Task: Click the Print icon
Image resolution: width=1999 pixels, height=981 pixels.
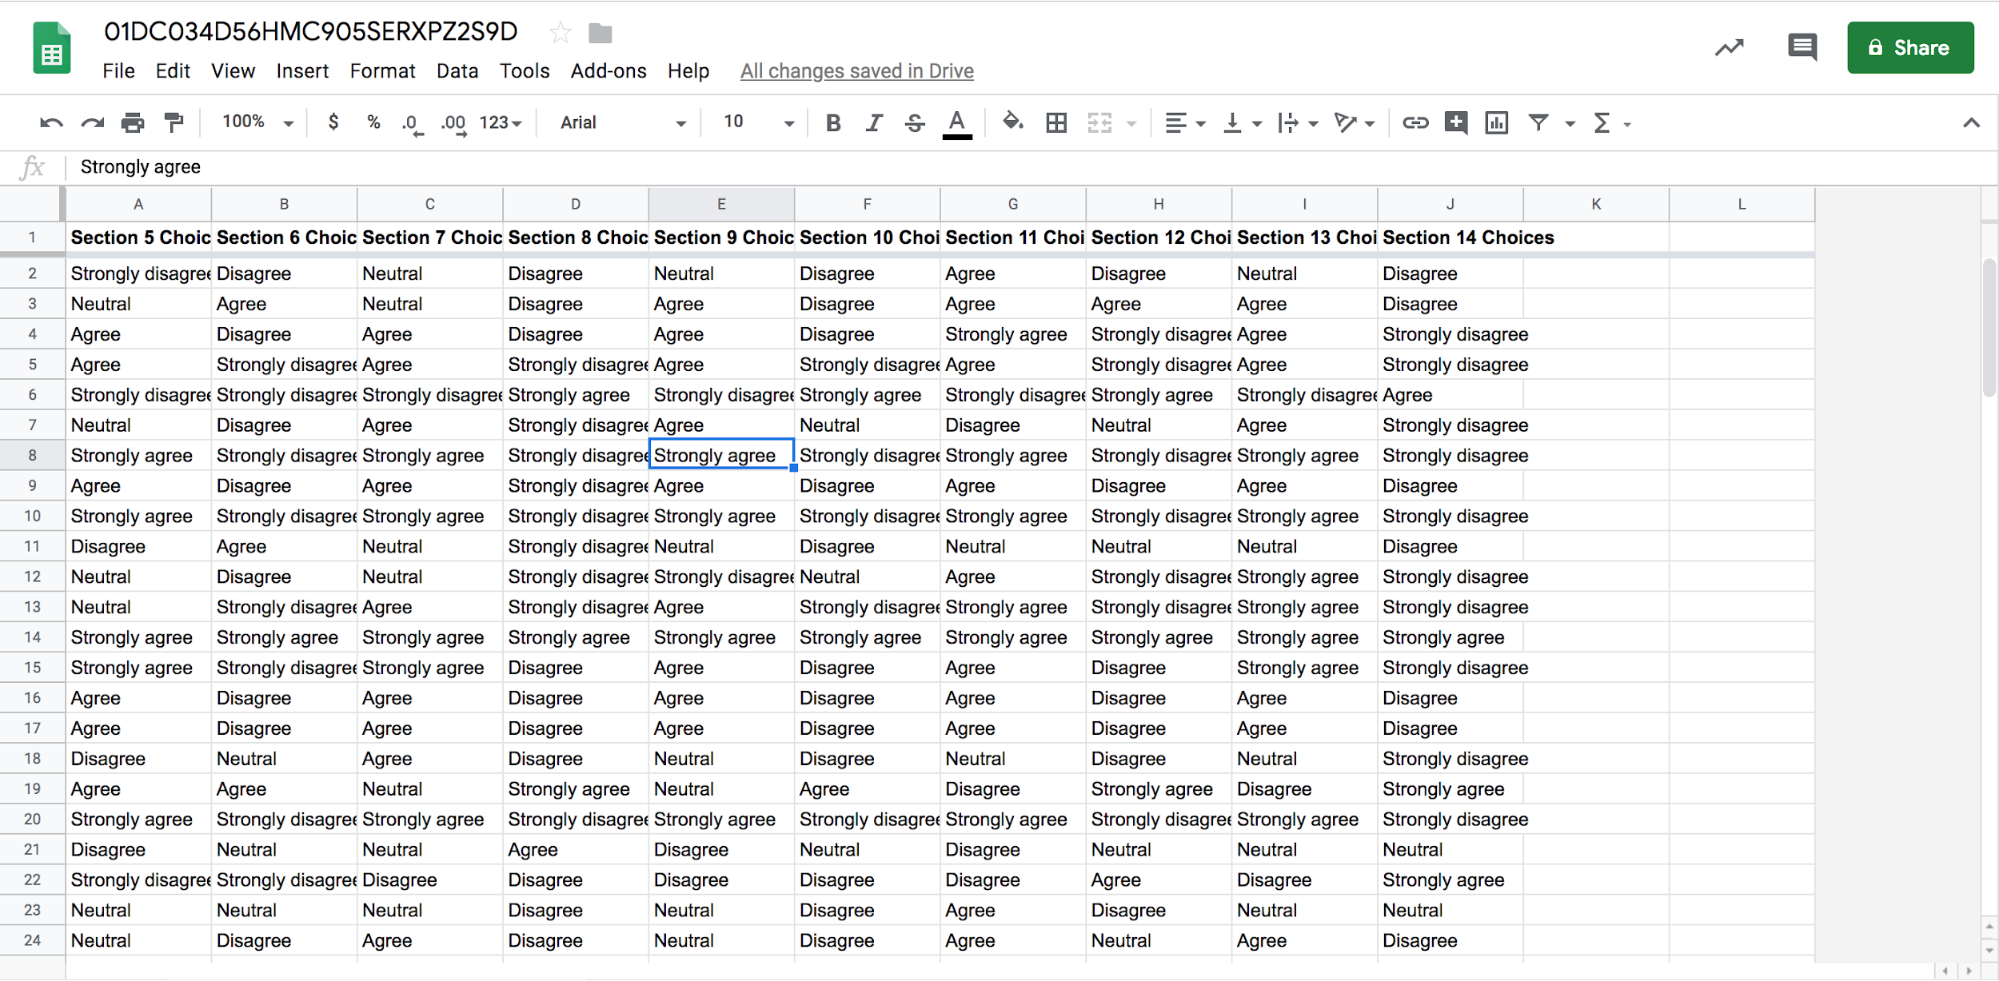Action: point(132,123)
